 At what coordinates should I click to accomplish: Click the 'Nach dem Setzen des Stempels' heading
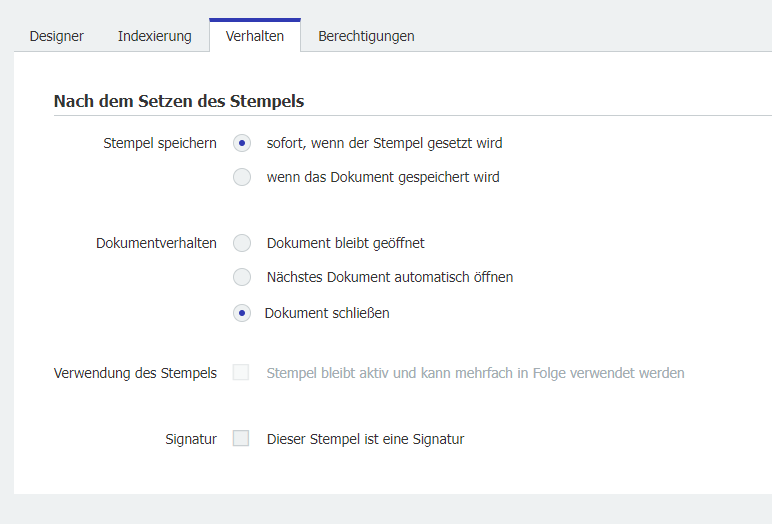tap(178, 101)
